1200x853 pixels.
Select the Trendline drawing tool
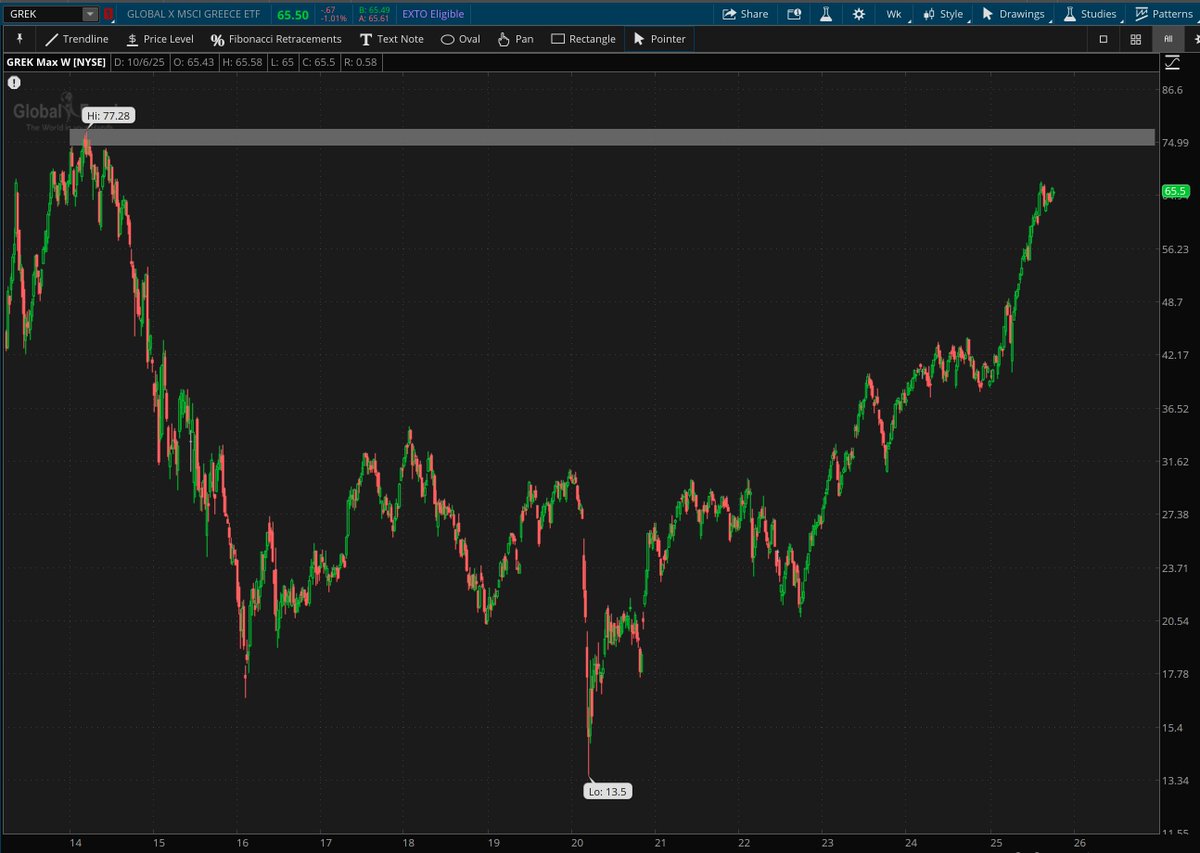(x=77, y=39)
